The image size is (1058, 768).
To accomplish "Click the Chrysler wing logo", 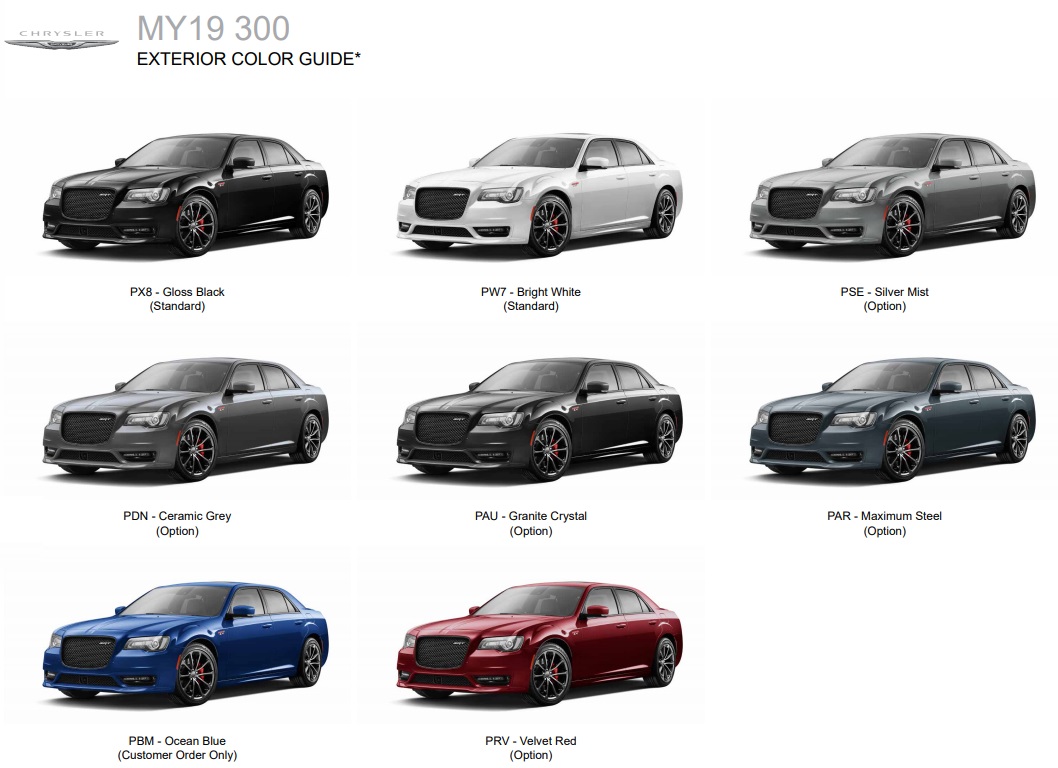I will 61,39.
